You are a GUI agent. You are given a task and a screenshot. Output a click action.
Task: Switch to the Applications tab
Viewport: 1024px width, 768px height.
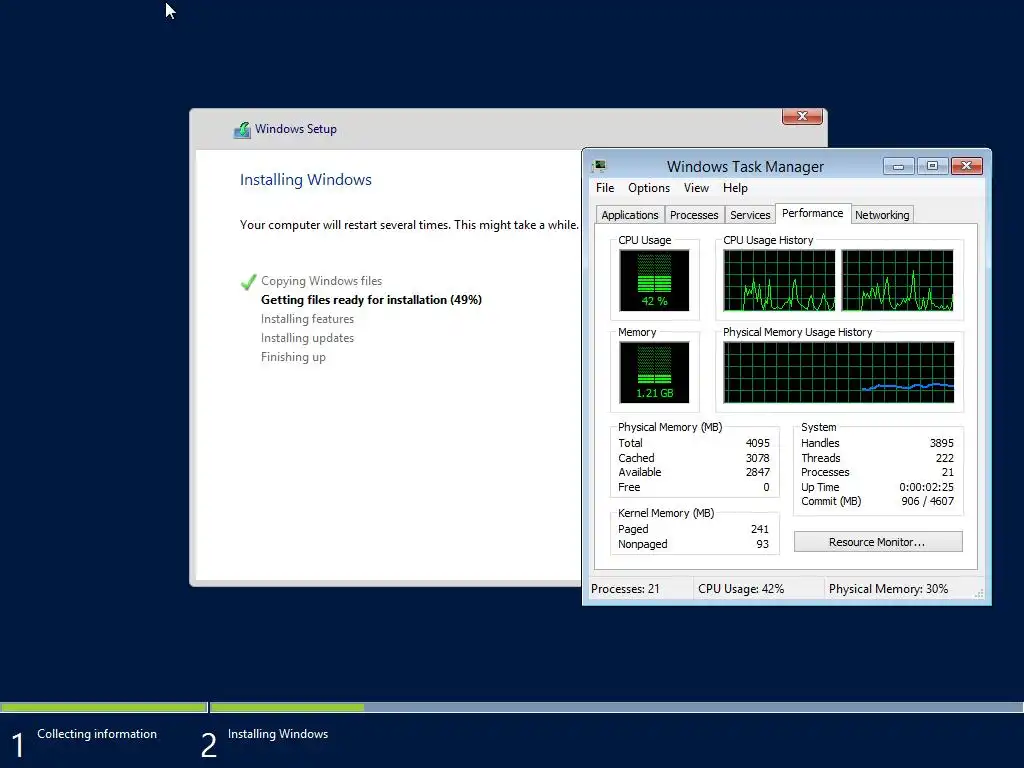click(x=630, y=215)
